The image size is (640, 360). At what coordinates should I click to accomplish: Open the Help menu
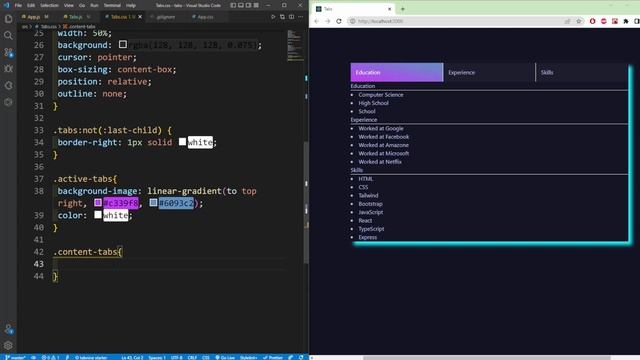131,5
